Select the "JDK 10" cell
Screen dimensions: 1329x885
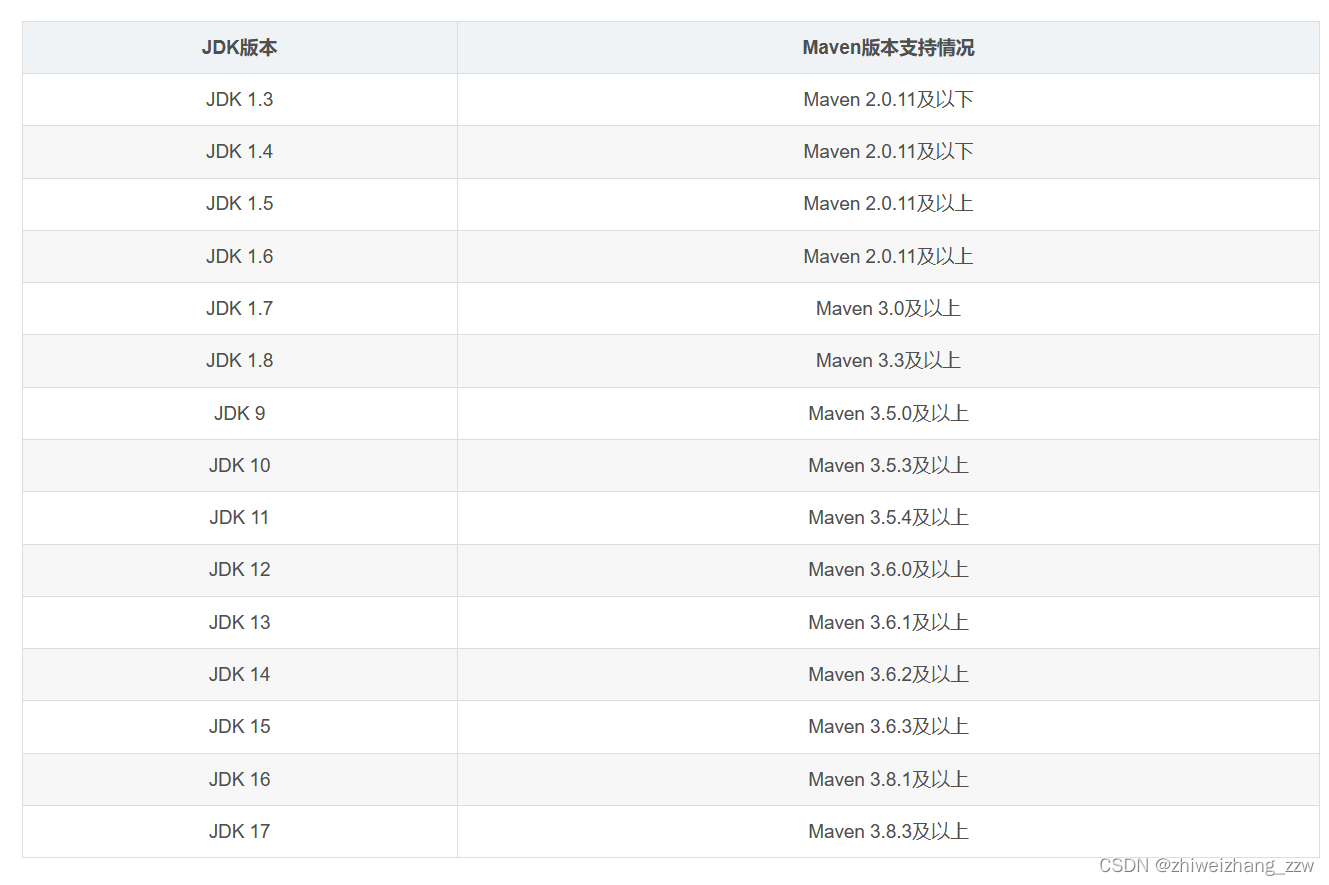[240, 466]
